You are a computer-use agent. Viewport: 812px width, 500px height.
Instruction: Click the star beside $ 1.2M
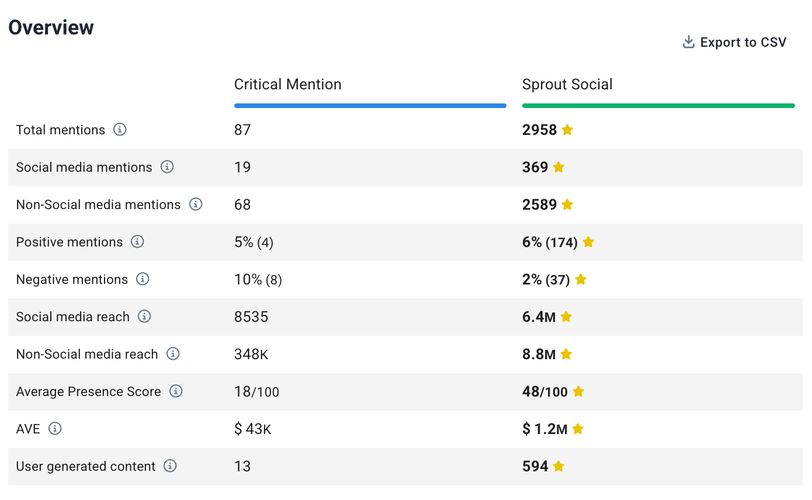(578, 429)
